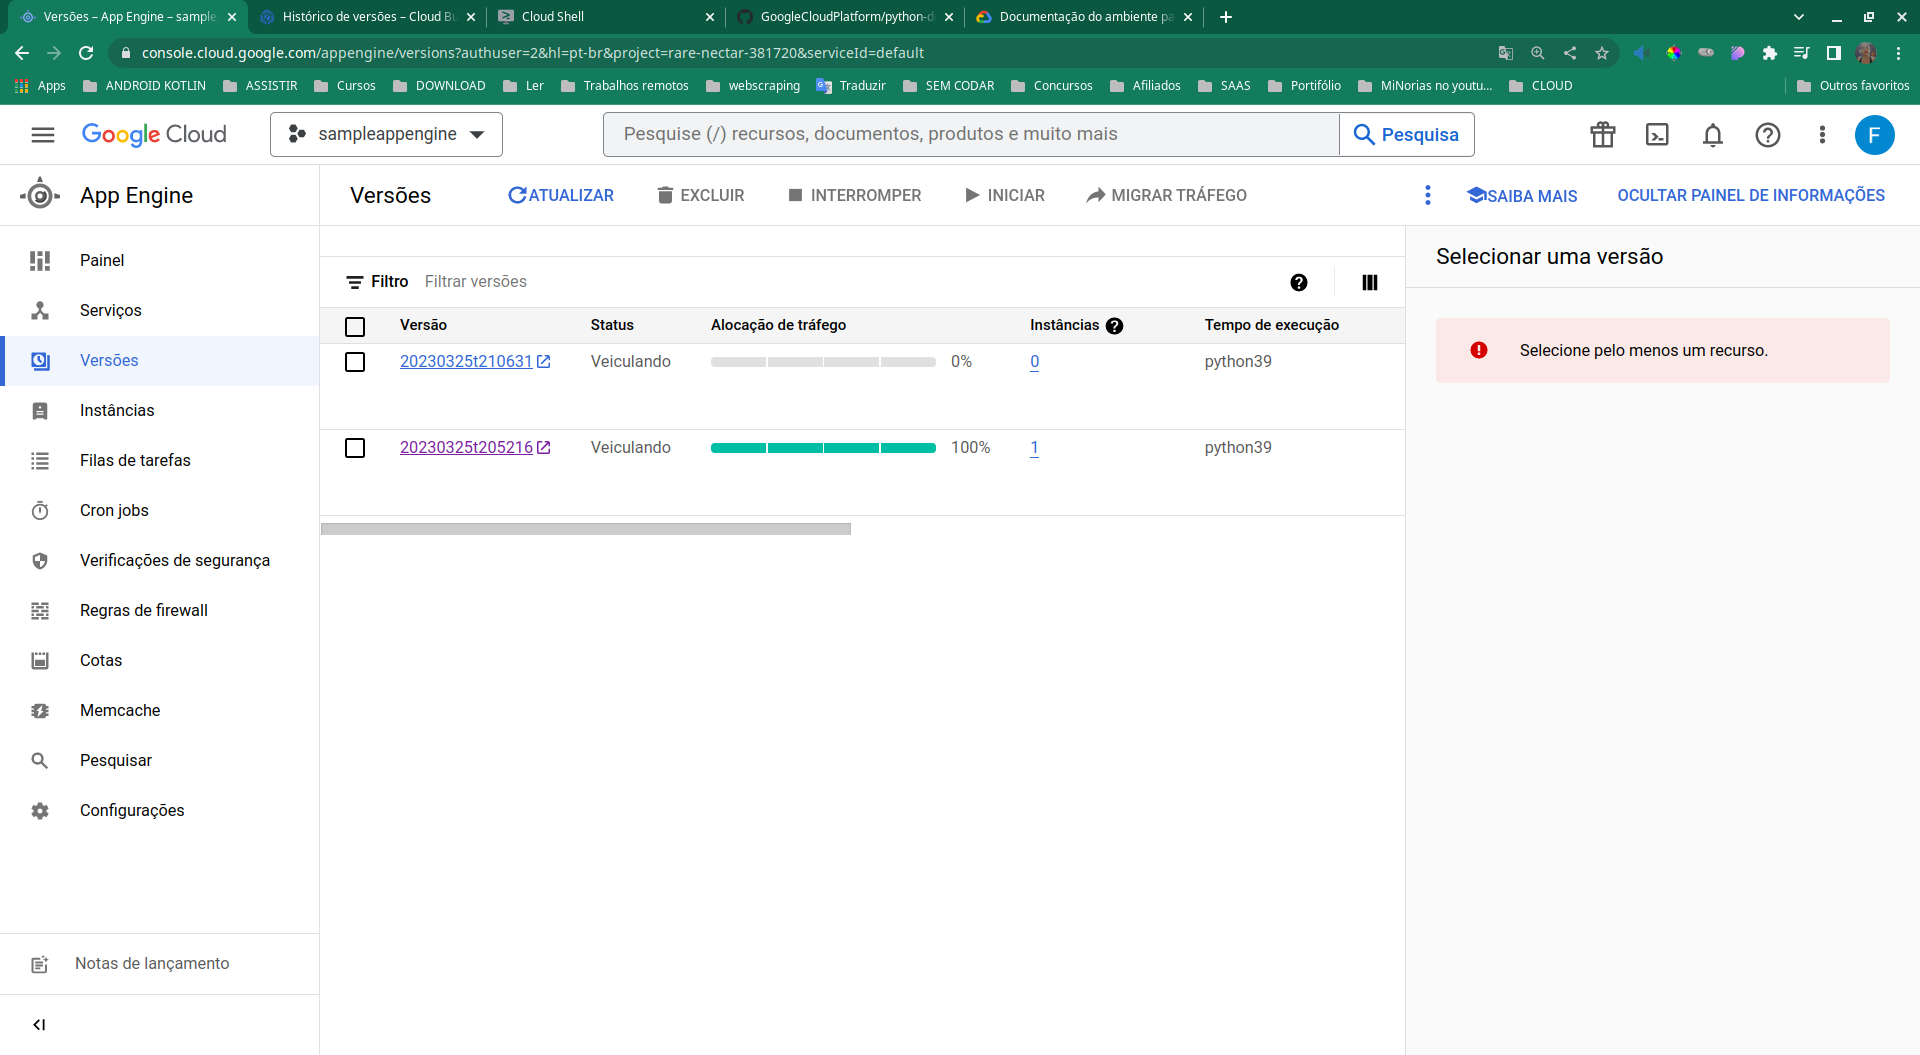Activate the Cloud Shell terminal icon
The width and height of the screenshot is (1920, 1055).
[x=1657, y=134]
